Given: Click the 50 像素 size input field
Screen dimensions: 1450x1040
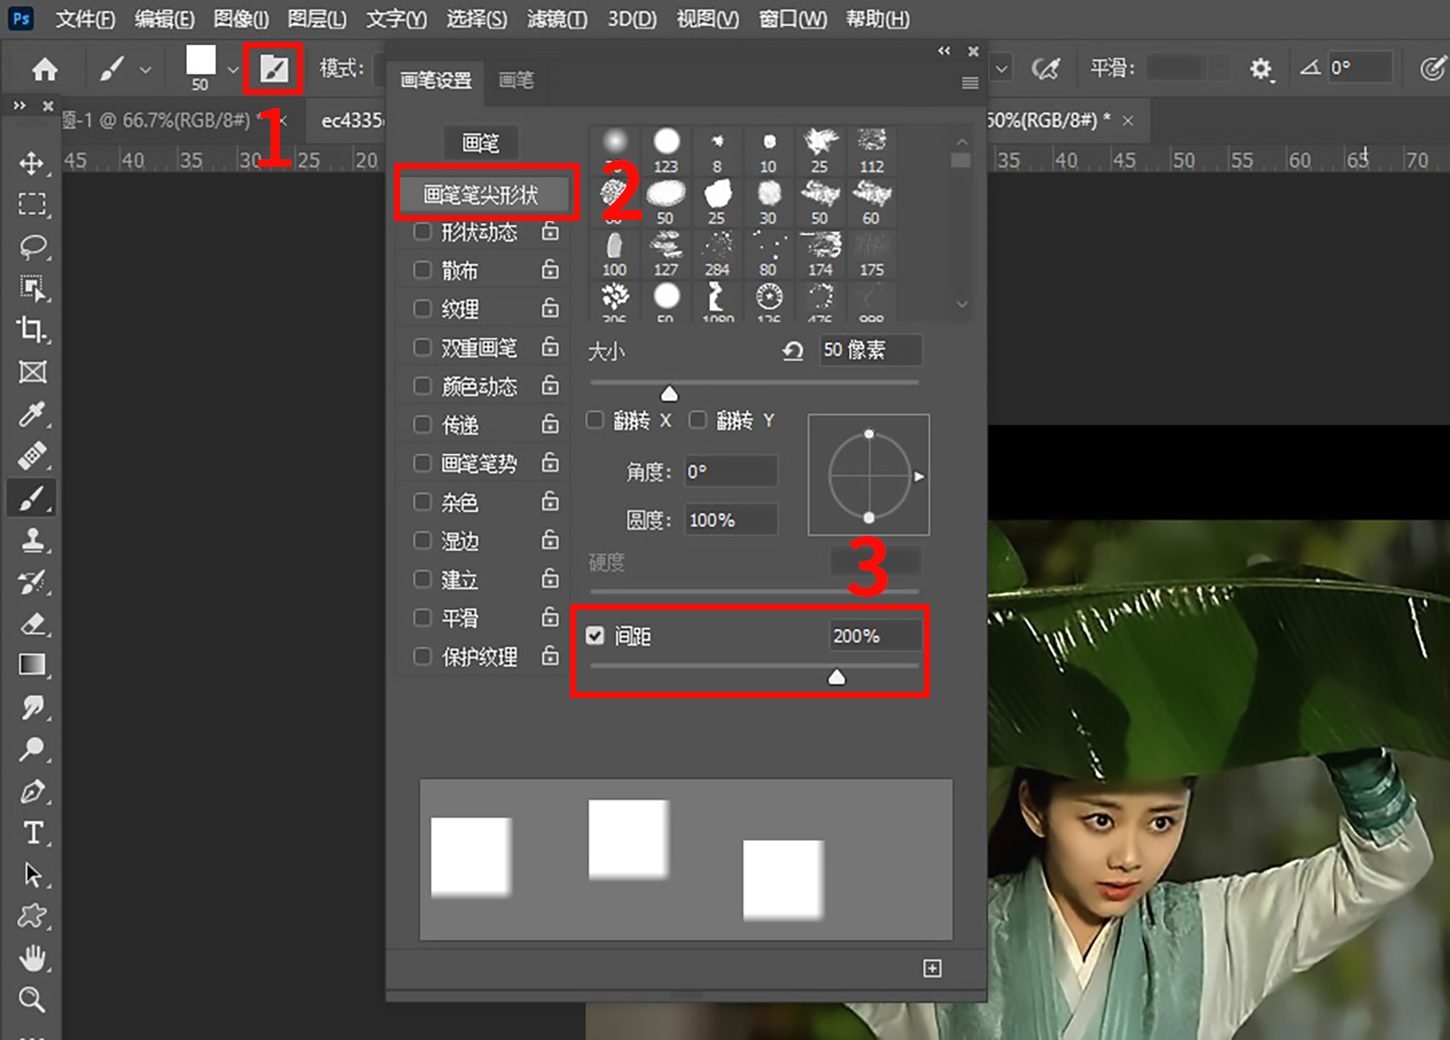Looking at the screenshot, I should click(869, 350).
